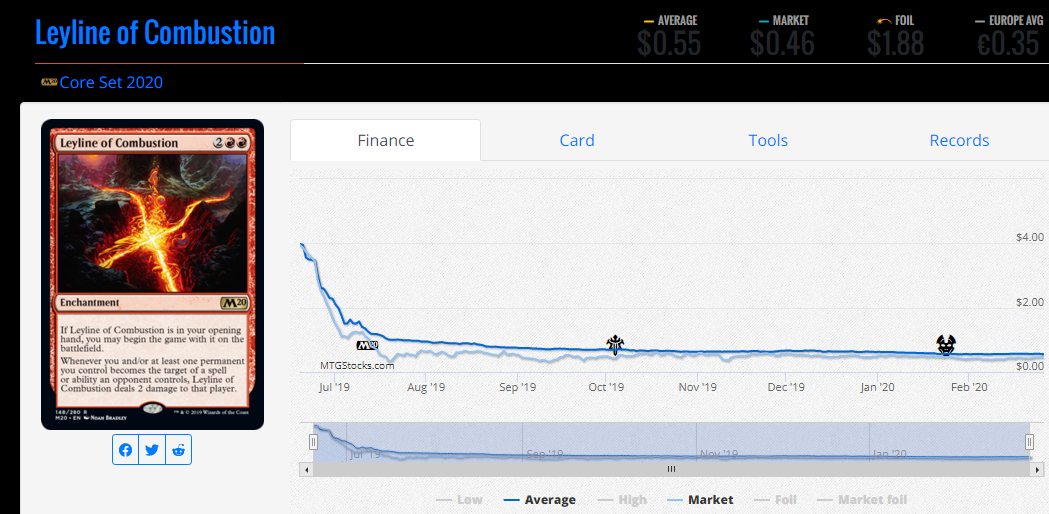
Task: Switch to the Card tab
Action: [x=577, y=141]
